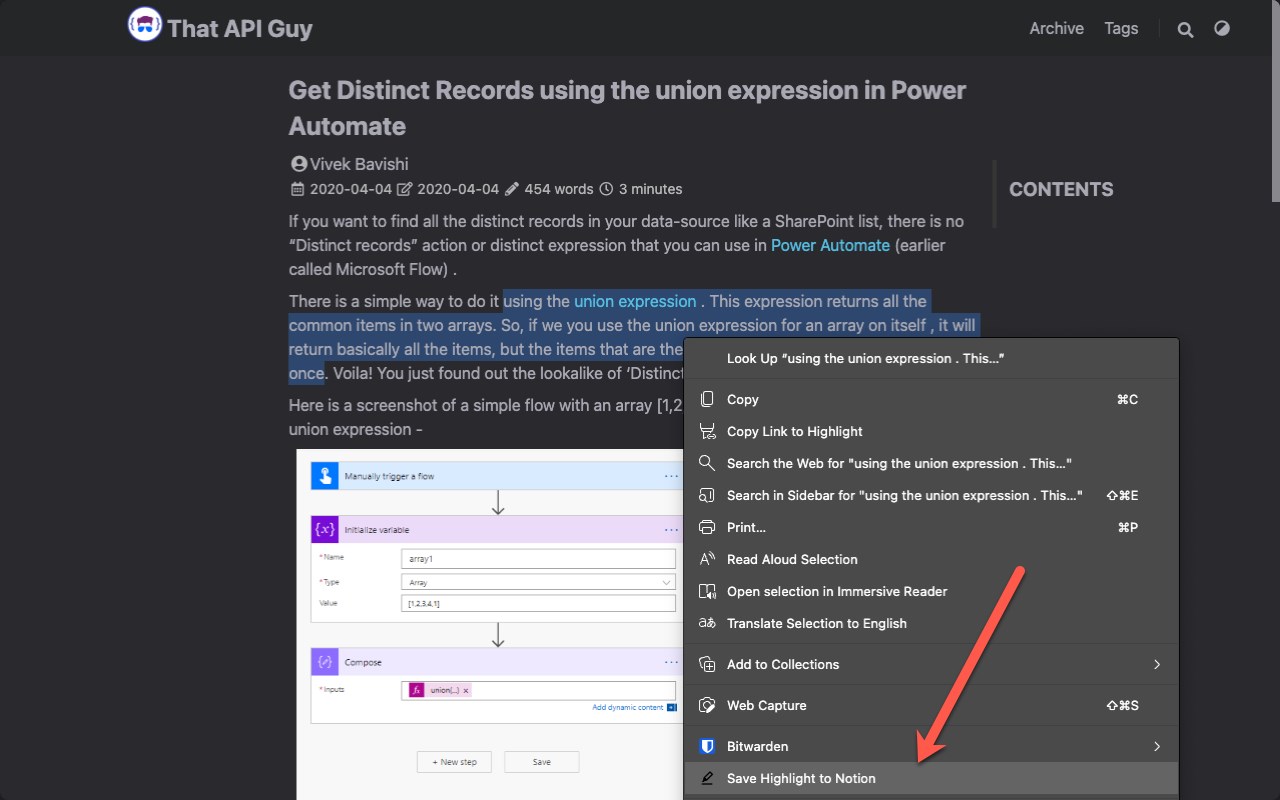Click the Name field containing array1
The width and height of the screenshot is (1280, 800).
[538, 559]
